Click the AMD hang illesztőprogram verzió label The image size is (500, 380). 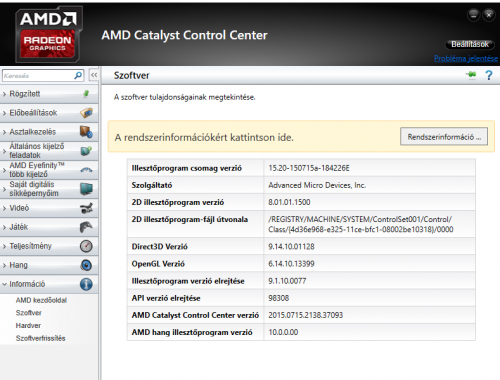click(x=192, y=332)
